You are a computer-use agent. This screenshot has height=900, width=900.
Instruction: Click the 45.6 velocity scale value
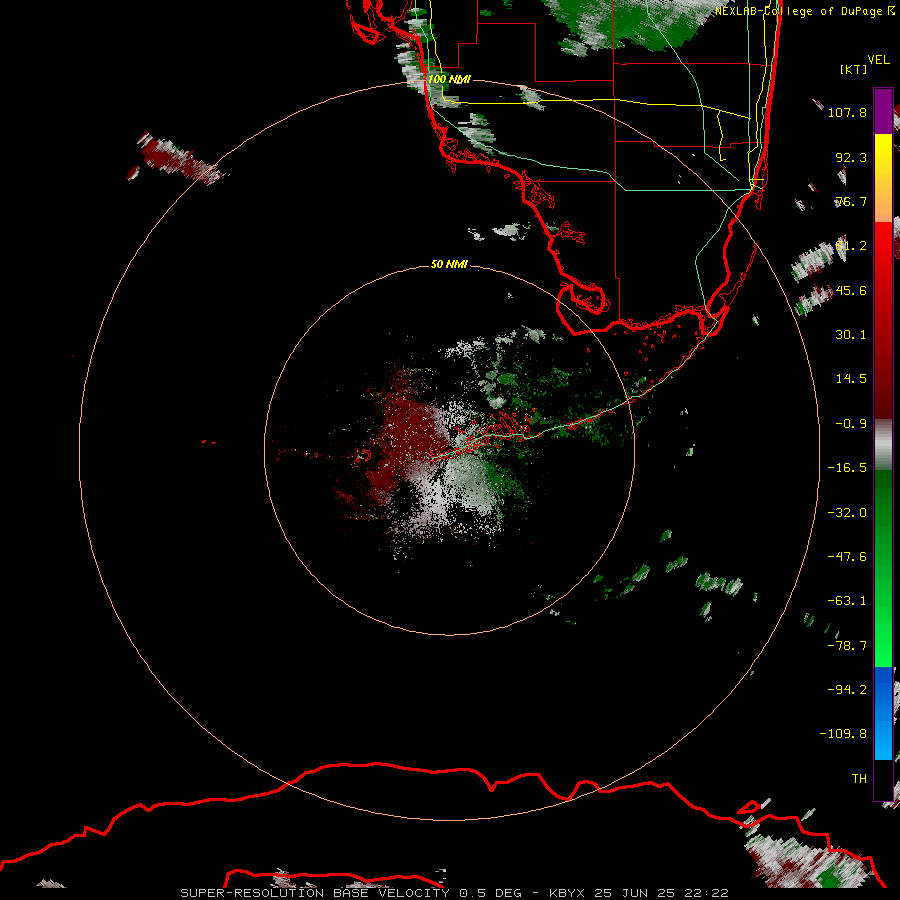851,290
